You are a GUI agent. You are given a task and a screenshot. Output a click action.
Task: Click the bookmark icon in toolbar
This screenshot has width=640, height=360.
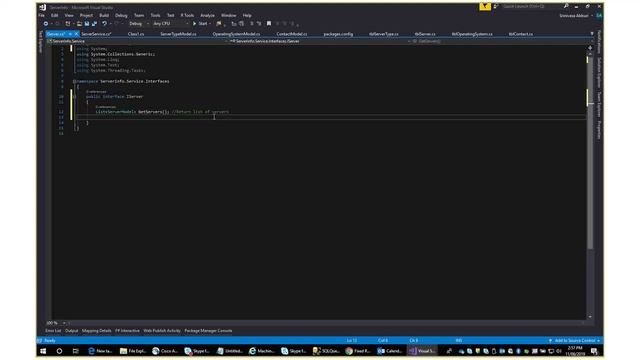(x=269, y=24)
